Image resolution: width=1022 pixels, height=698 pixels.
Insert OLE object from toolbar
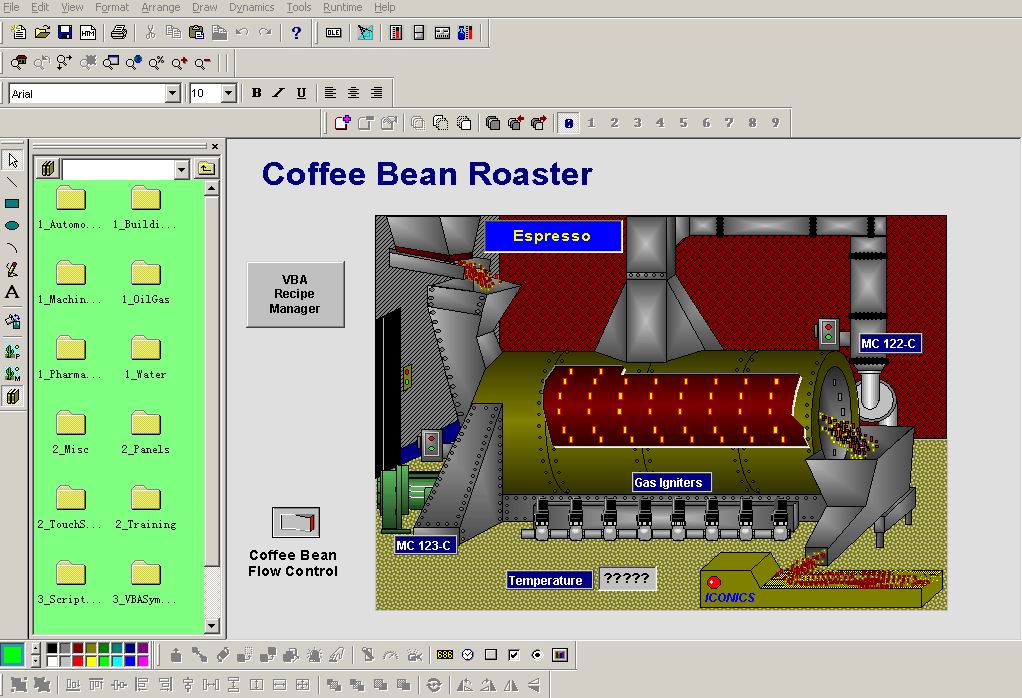(x=333, y=33)
